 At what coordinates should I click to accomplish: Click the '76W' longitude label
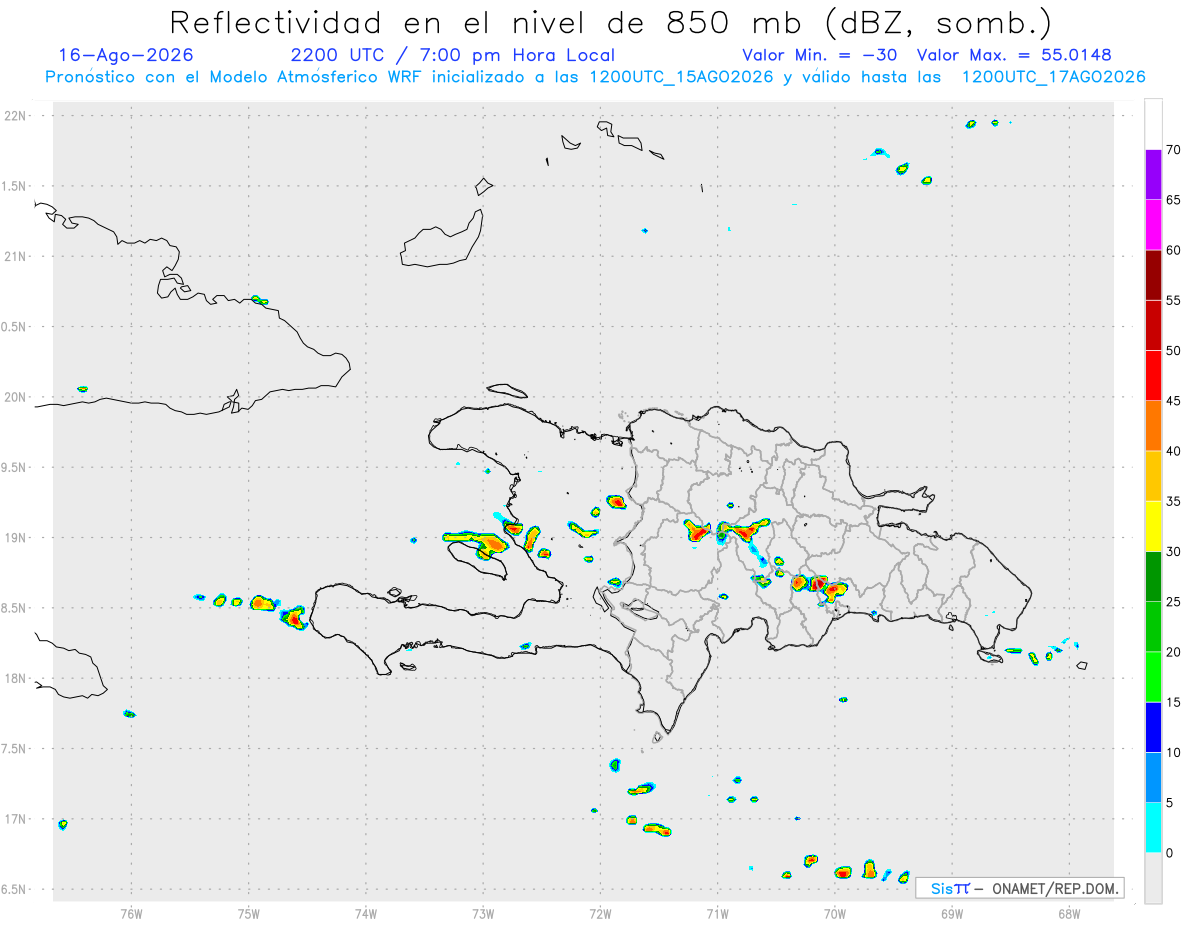point(131,913)
